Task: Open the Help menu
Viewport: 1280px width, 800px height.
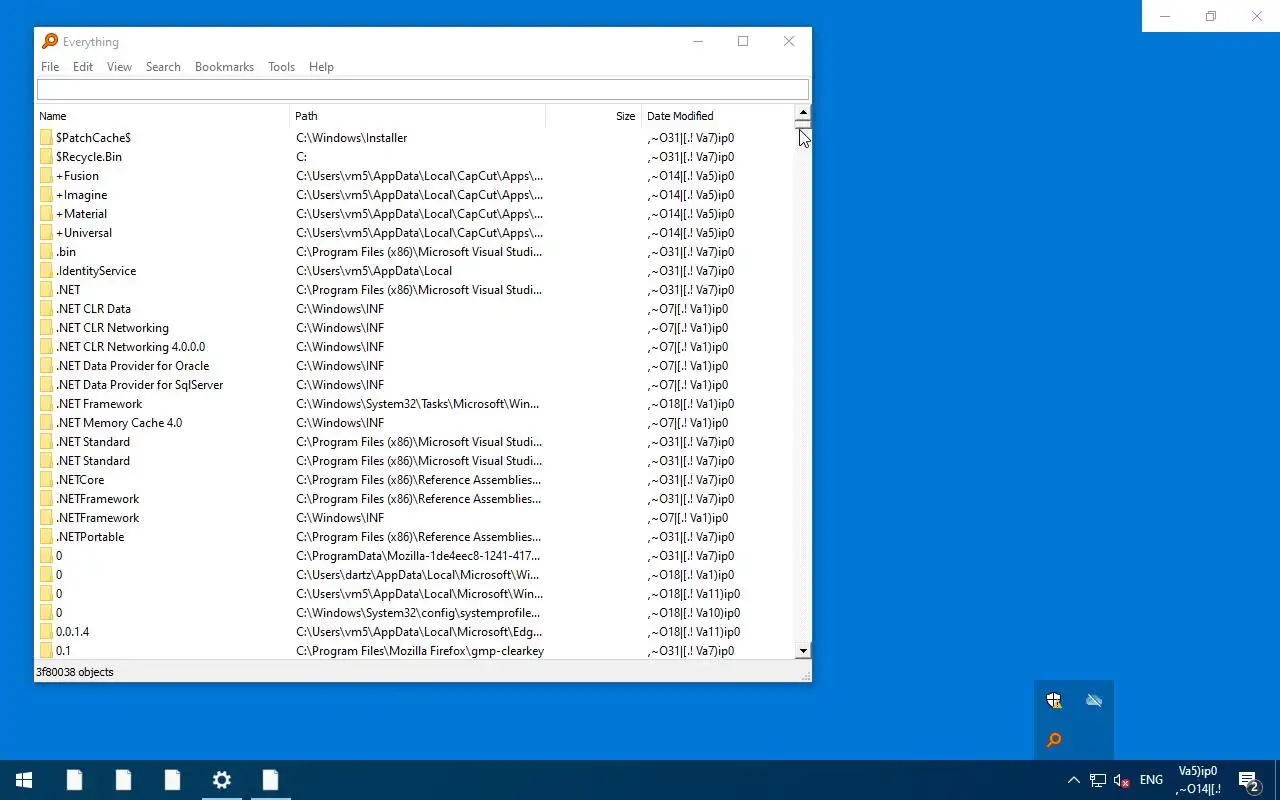Action: point(321,67)
